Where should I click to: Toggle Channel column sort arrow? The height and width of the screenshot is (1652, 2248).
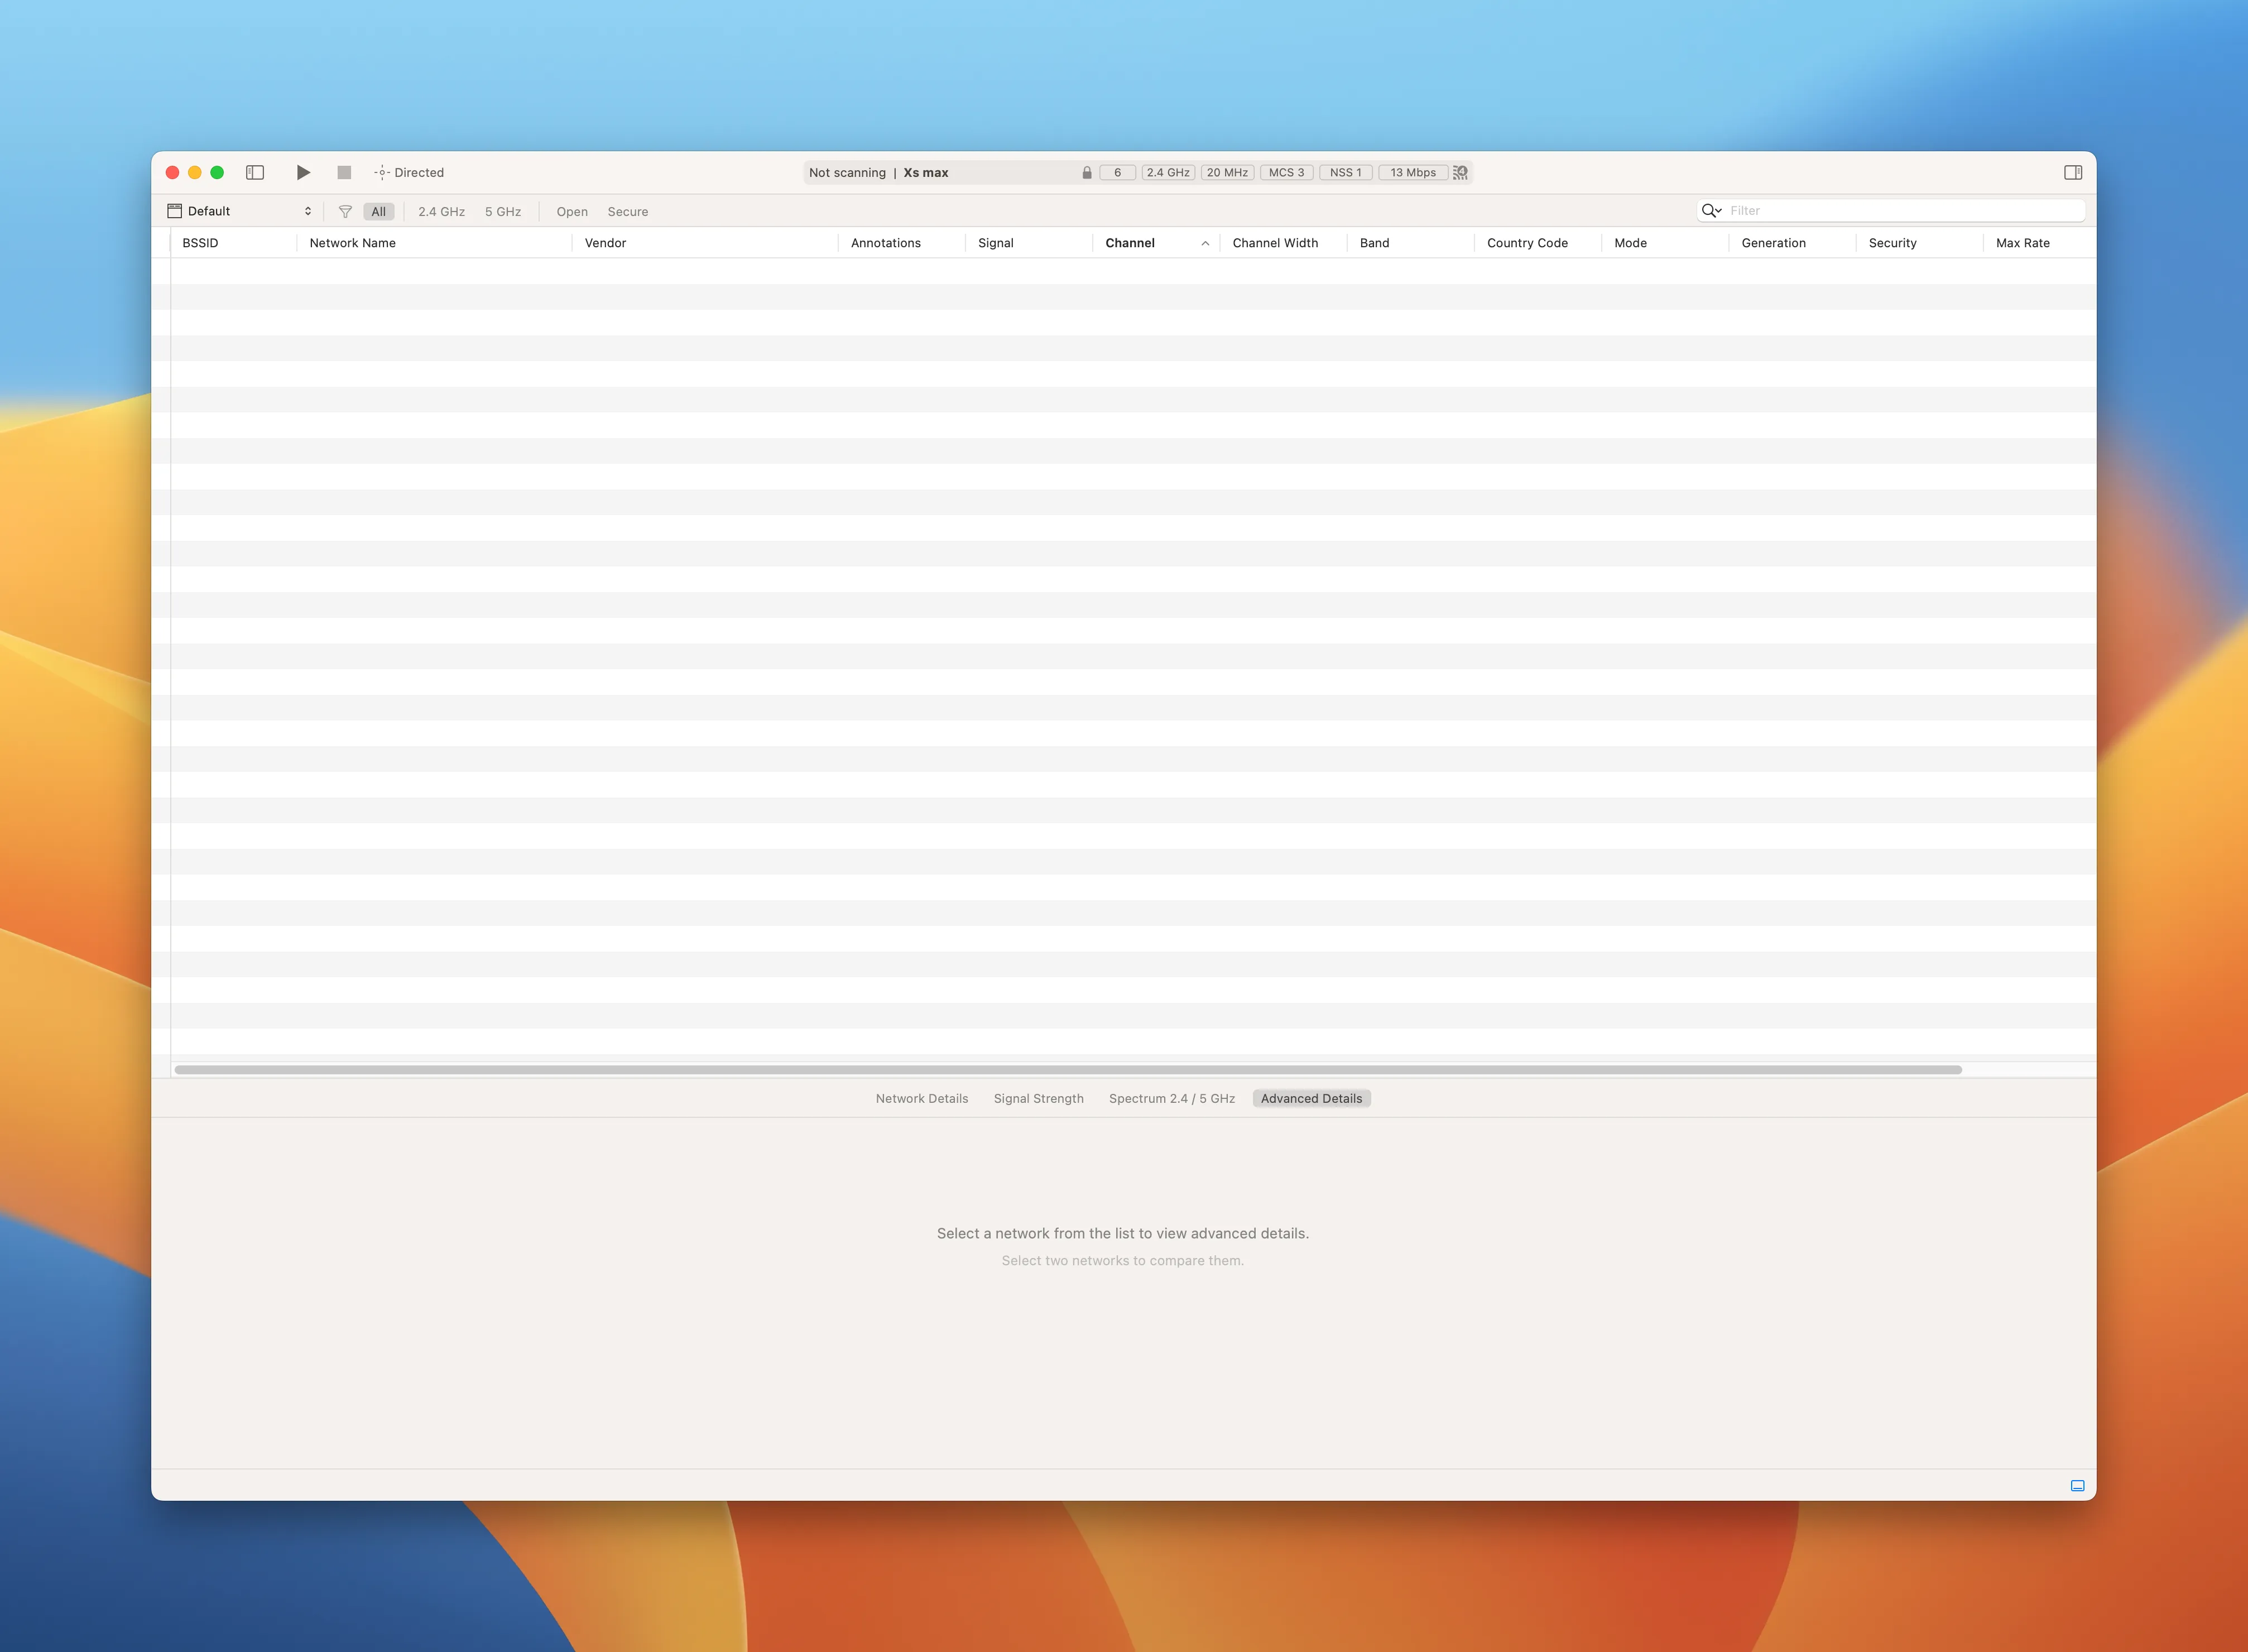pos(1205,243)
